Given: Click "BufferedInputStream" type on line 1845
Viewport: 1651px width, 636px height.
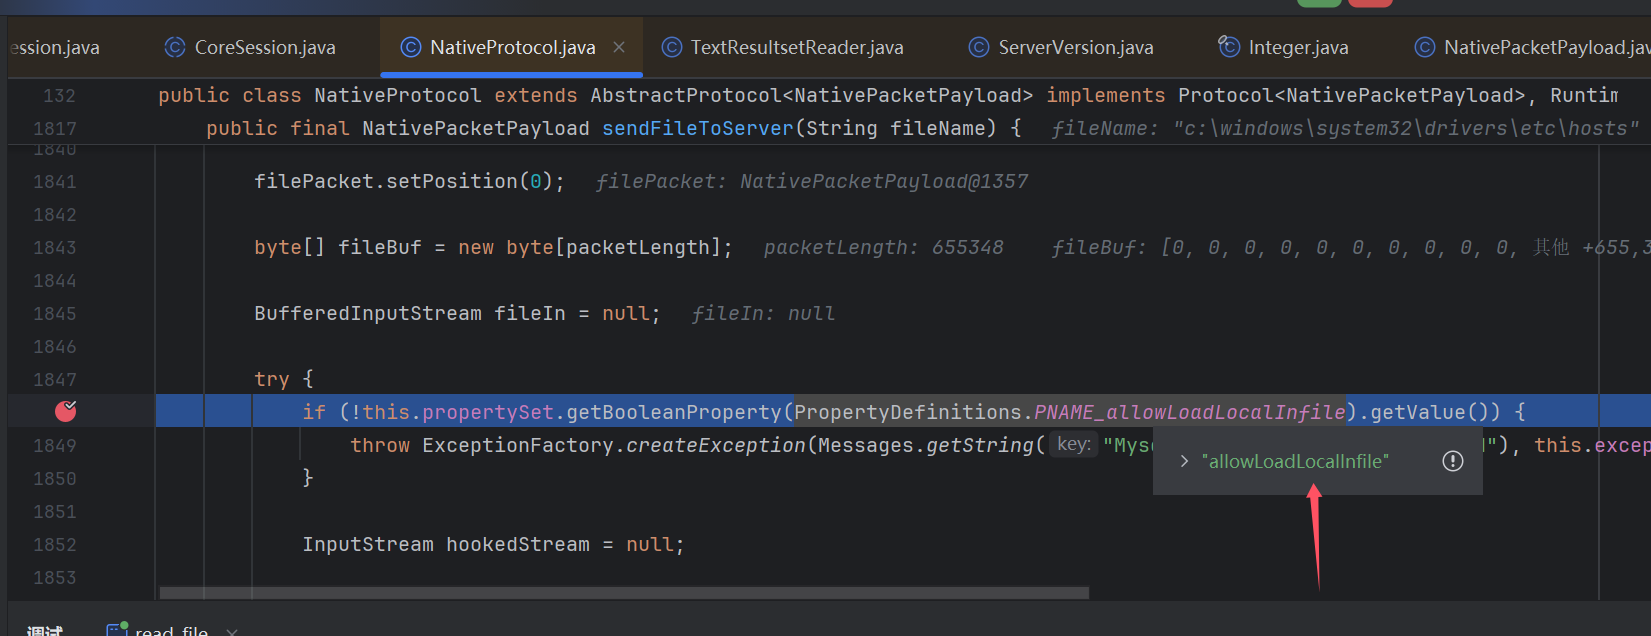Looking at the screenshot, I should coord(368,314).
